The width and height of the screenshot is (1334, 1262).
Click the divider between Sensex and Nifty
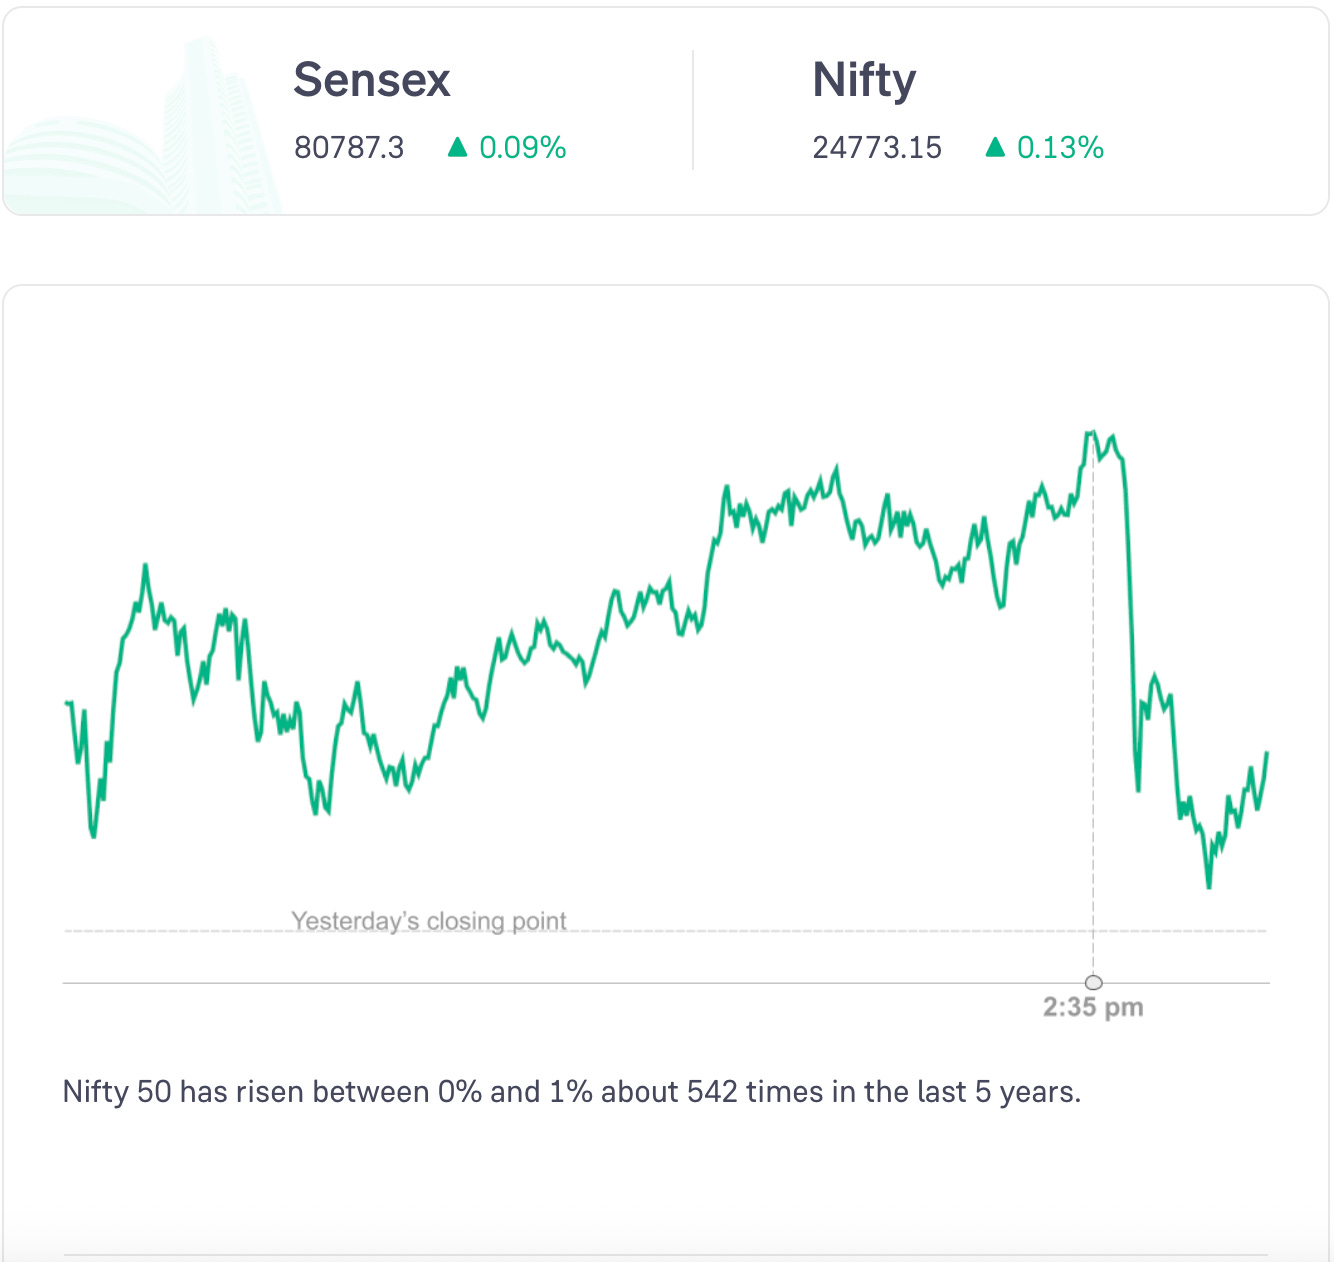coord(693,110)
